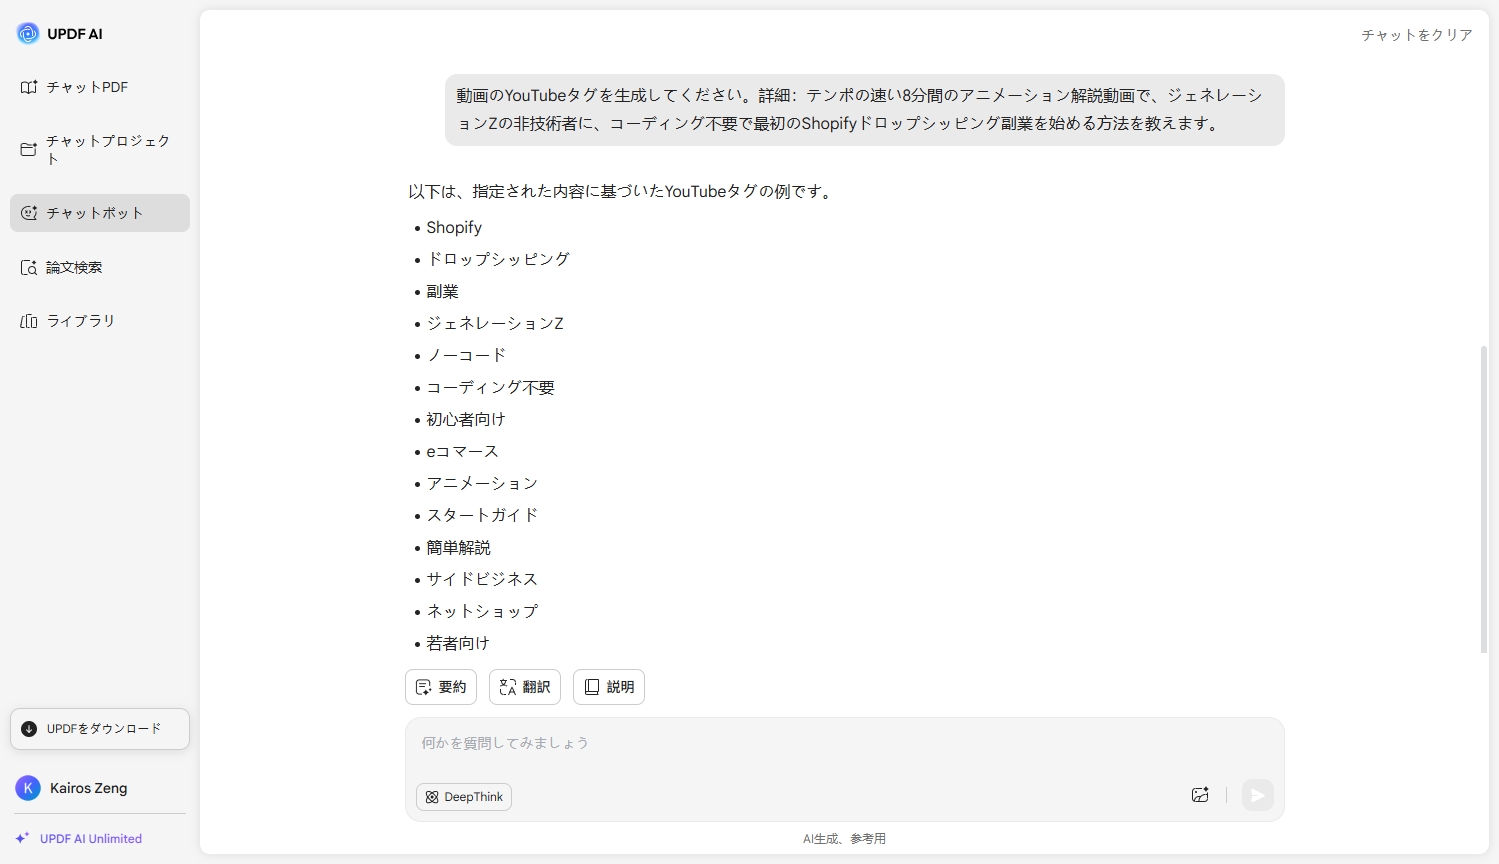1499x864 pixels.
Task: Click the ドロップシッピング tag text
Action: coord(498,259)
